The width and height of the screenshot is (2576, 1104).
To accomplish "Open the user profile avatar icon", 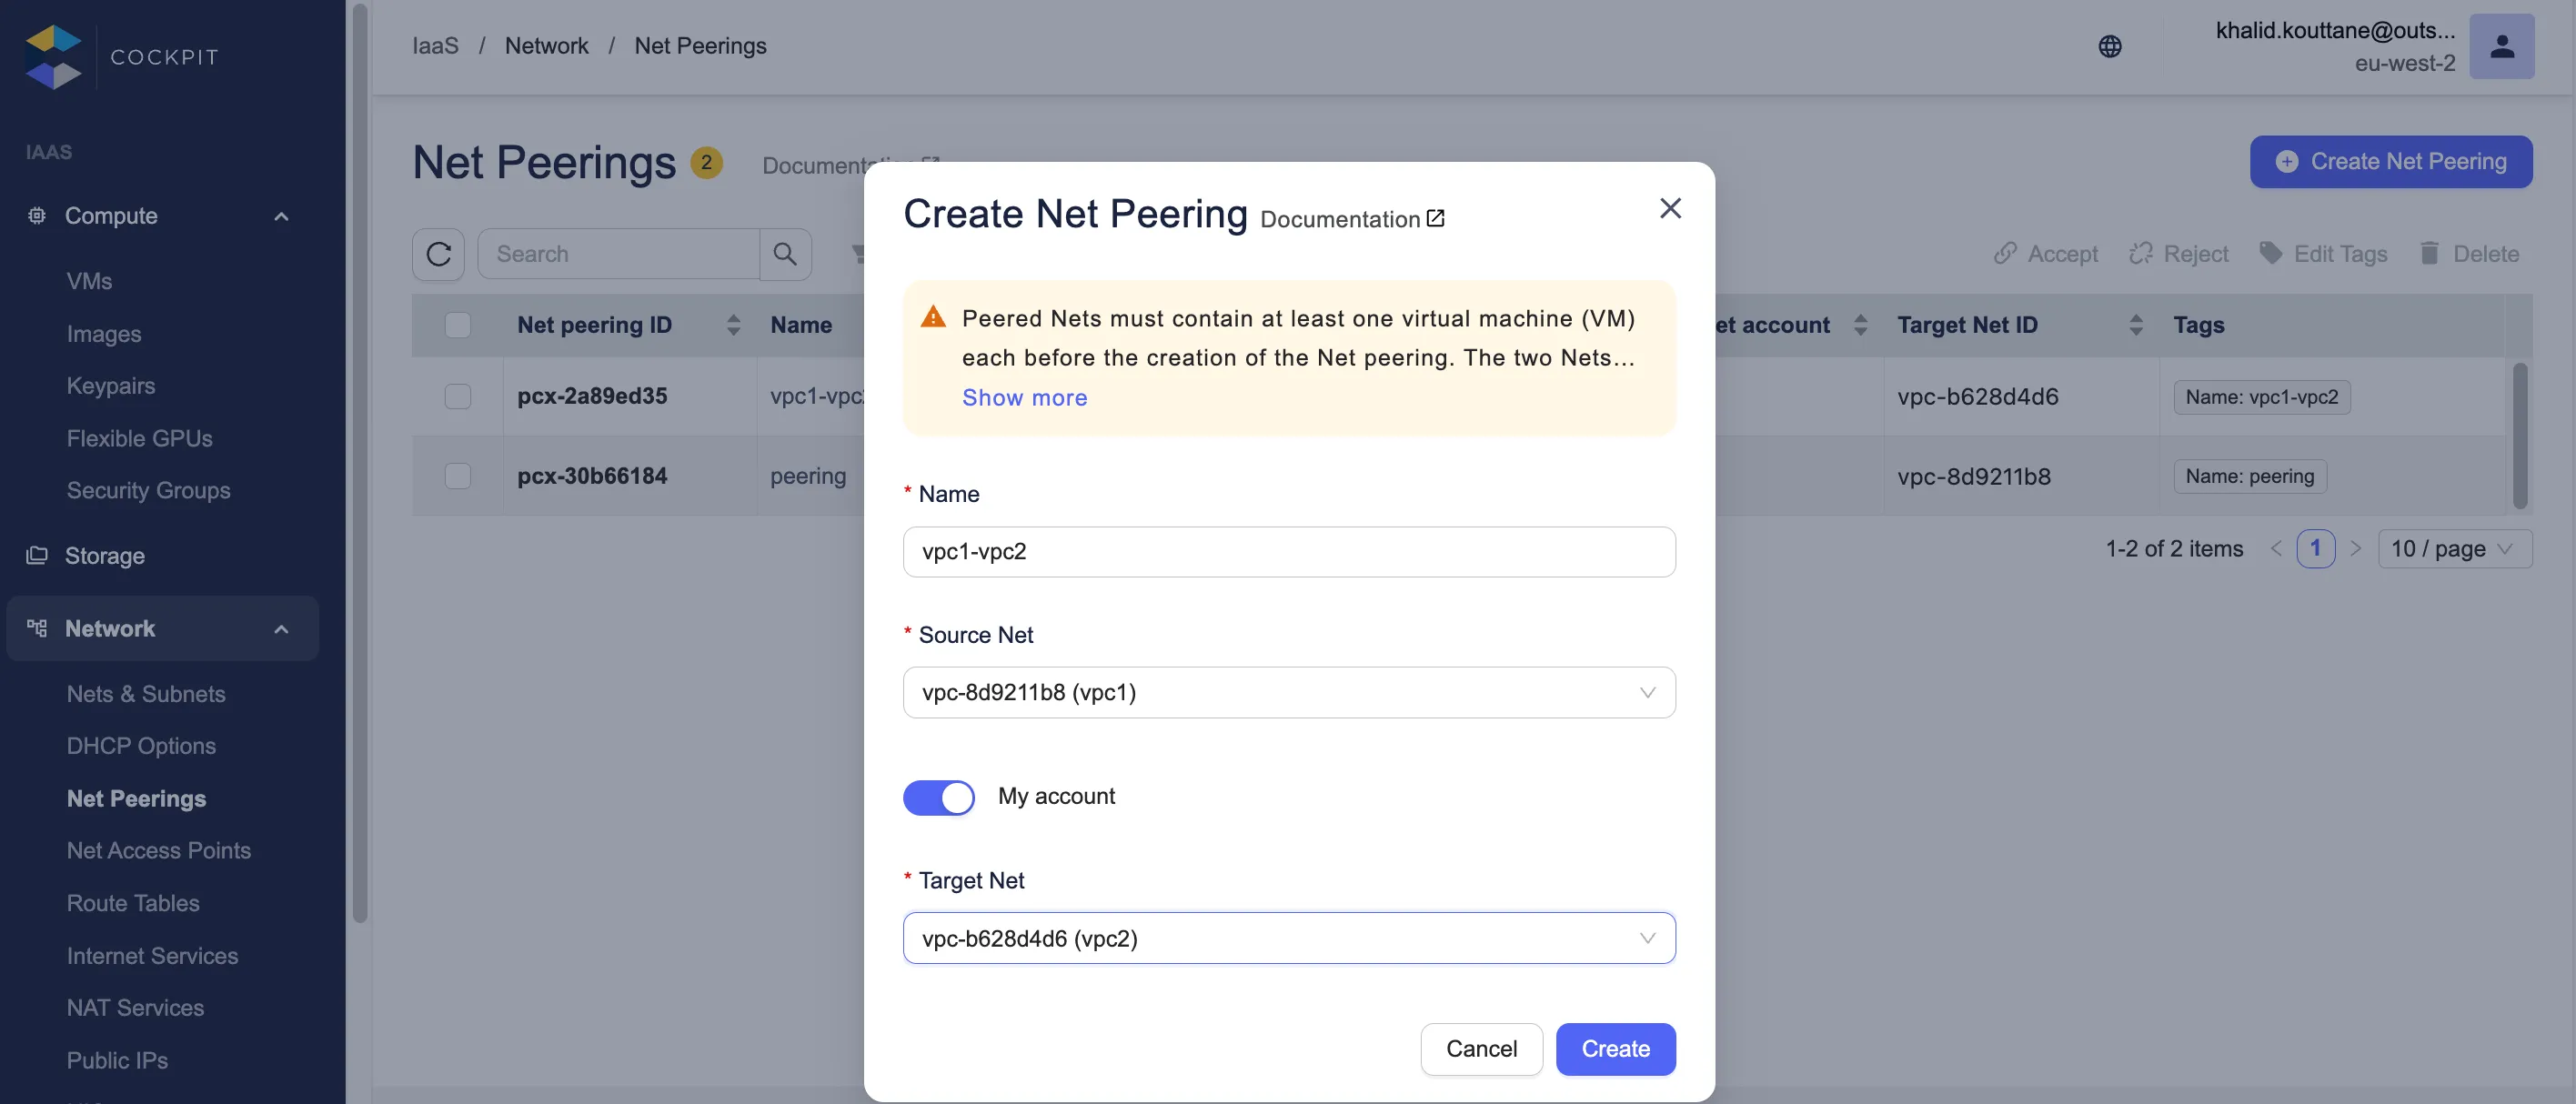I will 2501,46.
